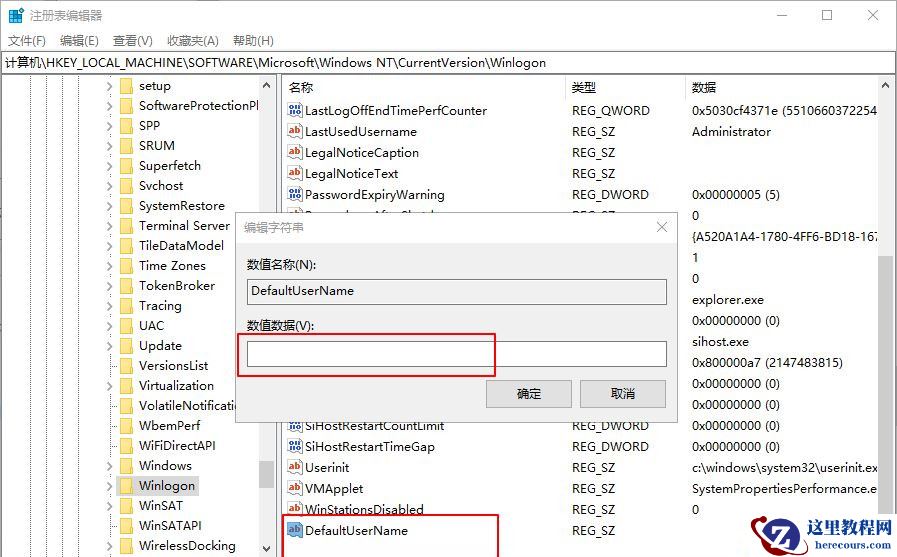The height and width of the screenshot is (557, 897).
Task: Close the 编辑字符串 dialog
Action: click(x=662, y=228)
